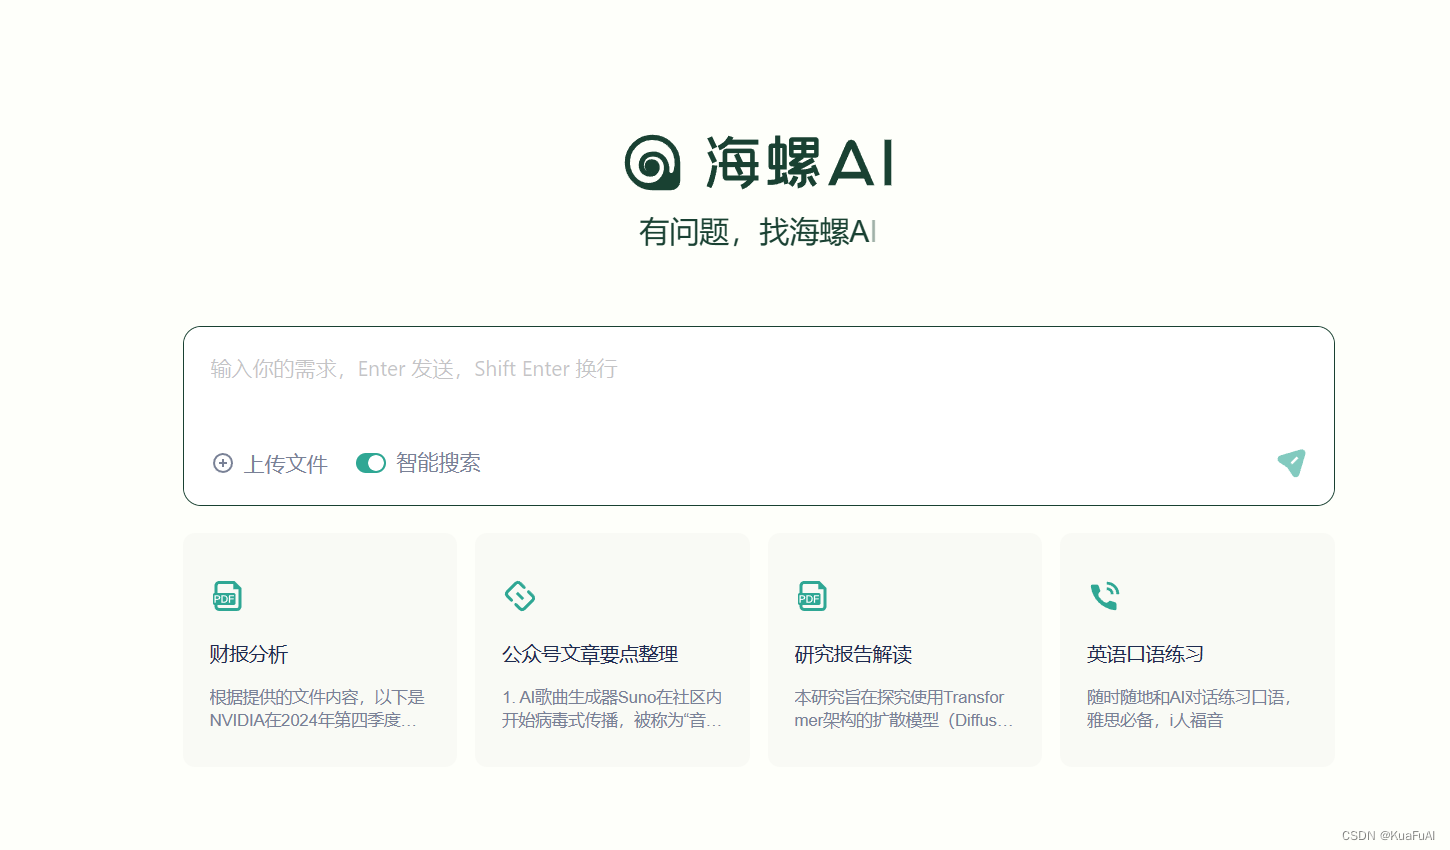Click the 有问题，找海螺AI tagline
This screenshot has height=850, width=1450.
(x=758, y=232)
